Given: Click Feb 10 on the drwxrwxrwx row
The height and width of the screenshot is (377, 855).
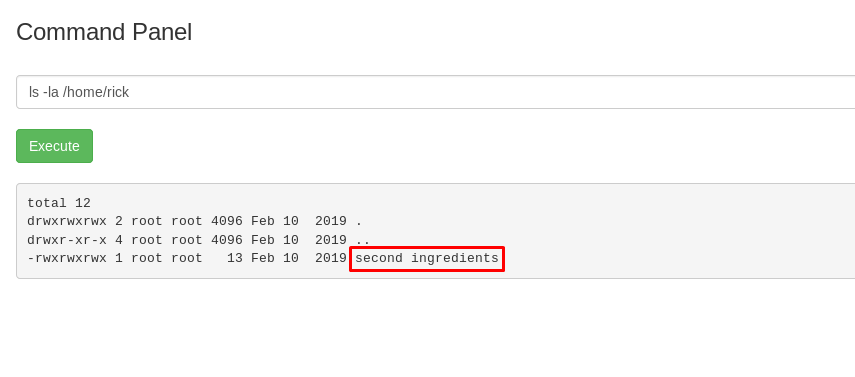Looking at the screenshot, I should click(x=275, y=222).
